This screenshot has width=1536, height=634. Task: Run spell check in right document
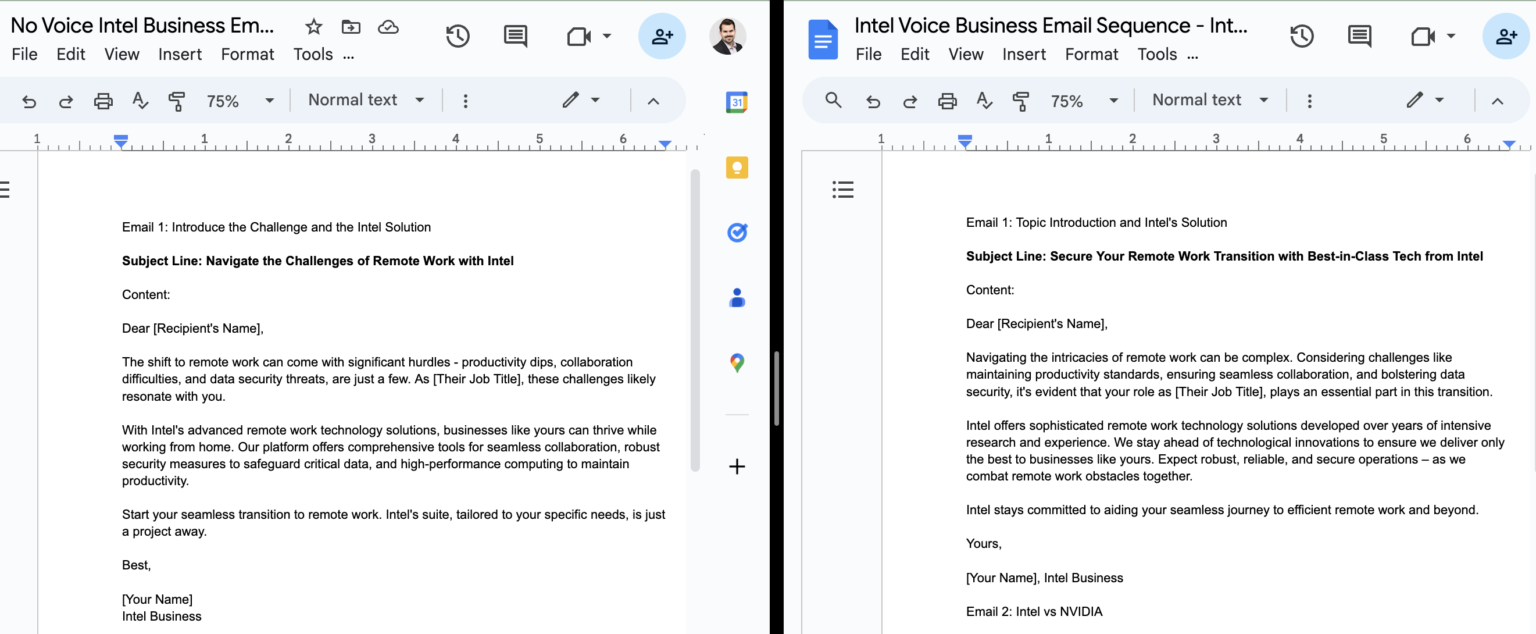pyautogui.click(x=985, y=100)
